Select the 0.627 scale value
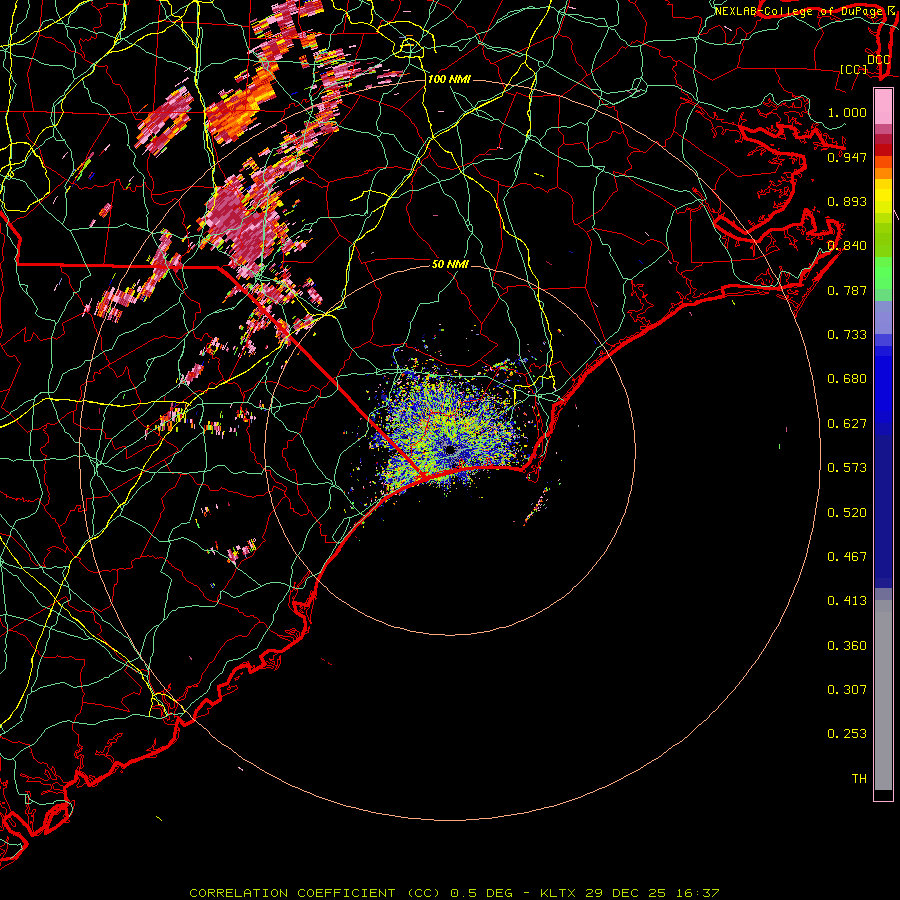 [847, 424]
